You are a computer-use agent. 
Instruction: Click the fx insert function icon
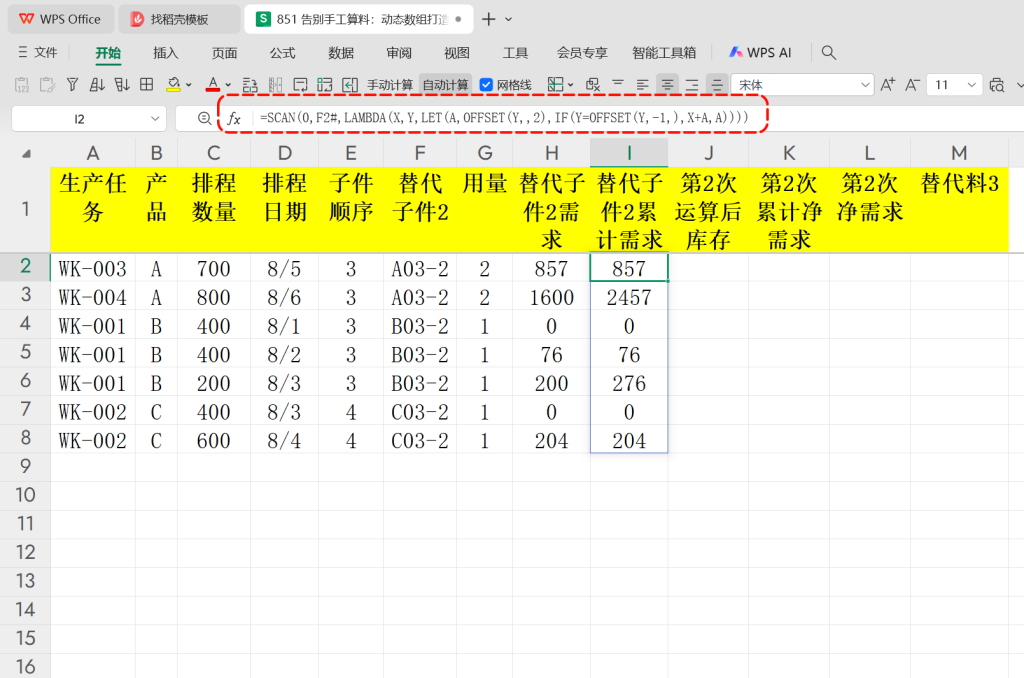(x=234, y=118)
